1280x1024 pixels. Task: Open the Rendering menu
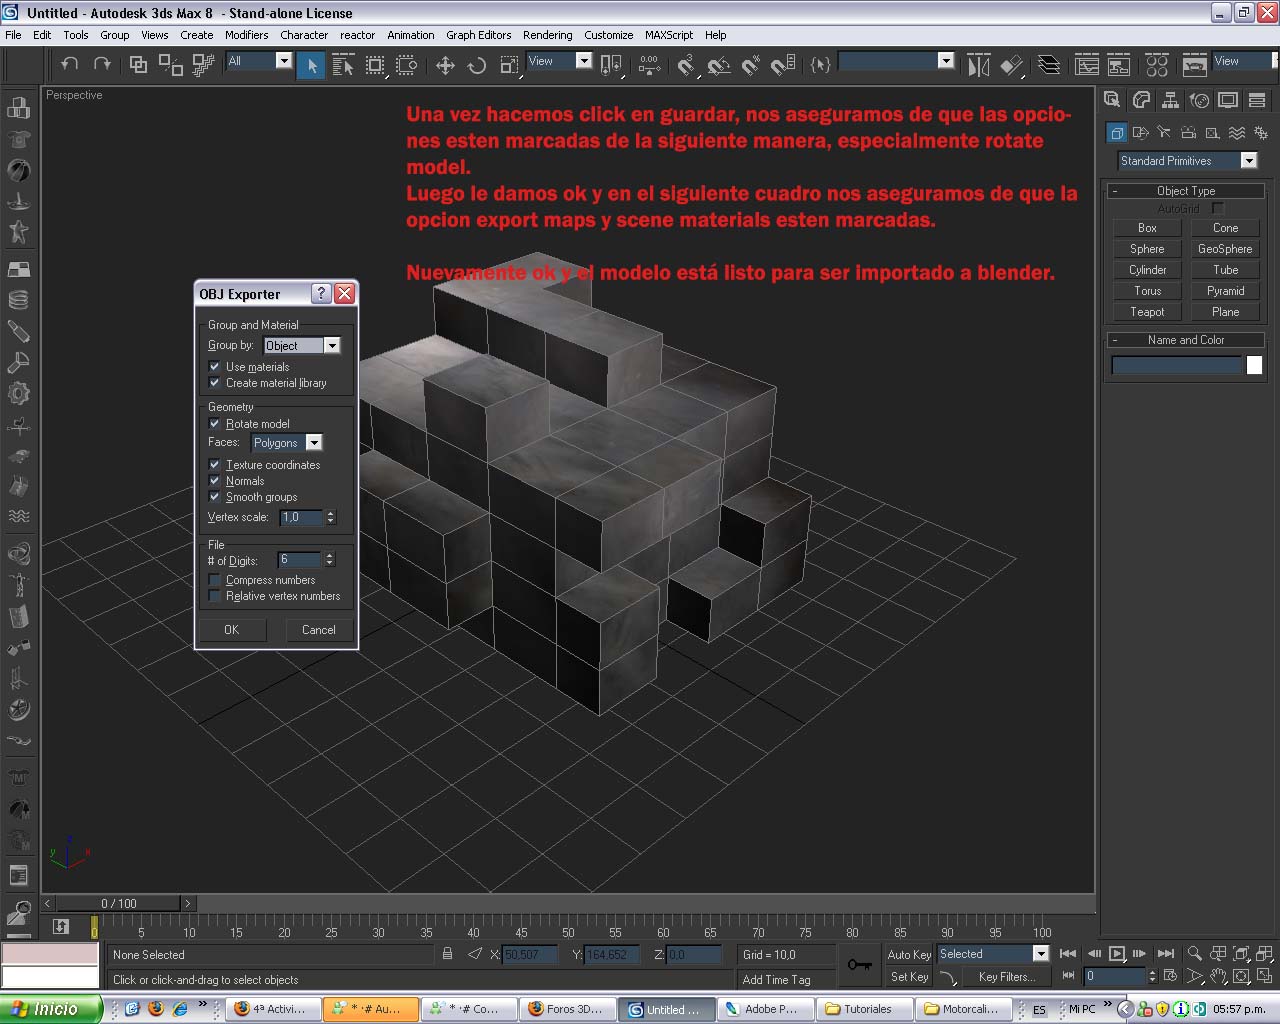547,35
